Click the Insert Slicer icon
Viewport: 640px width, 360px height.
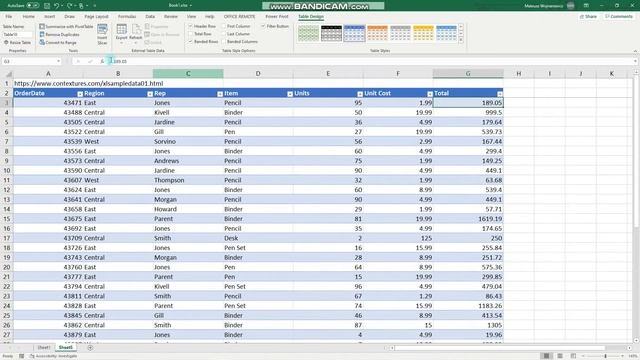click(x=102, y=29)
